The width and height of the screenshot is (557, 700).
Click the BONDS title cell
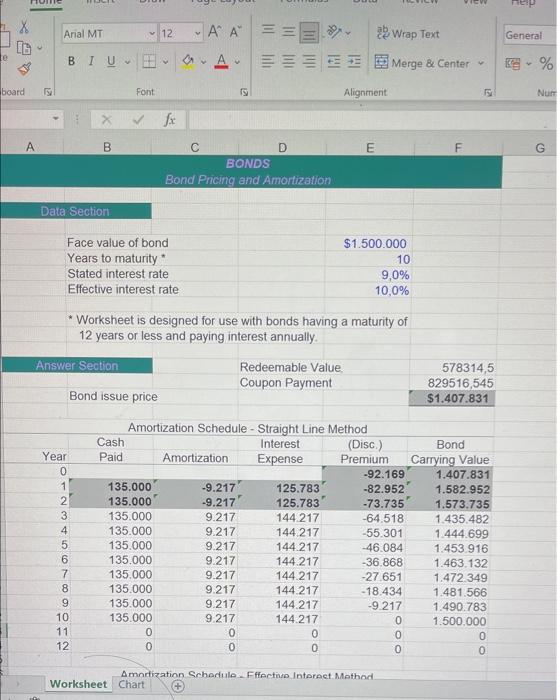248,164
